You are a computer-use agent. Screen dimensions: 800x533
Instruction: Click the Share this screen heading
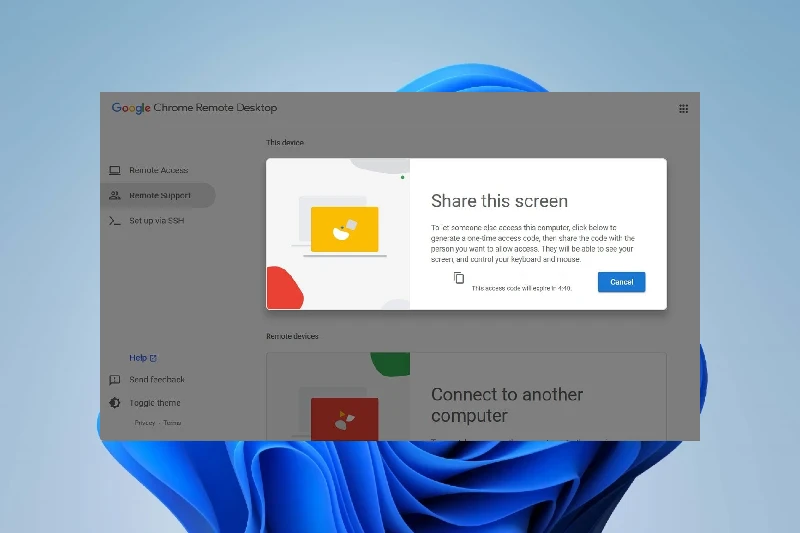(499, 201)
